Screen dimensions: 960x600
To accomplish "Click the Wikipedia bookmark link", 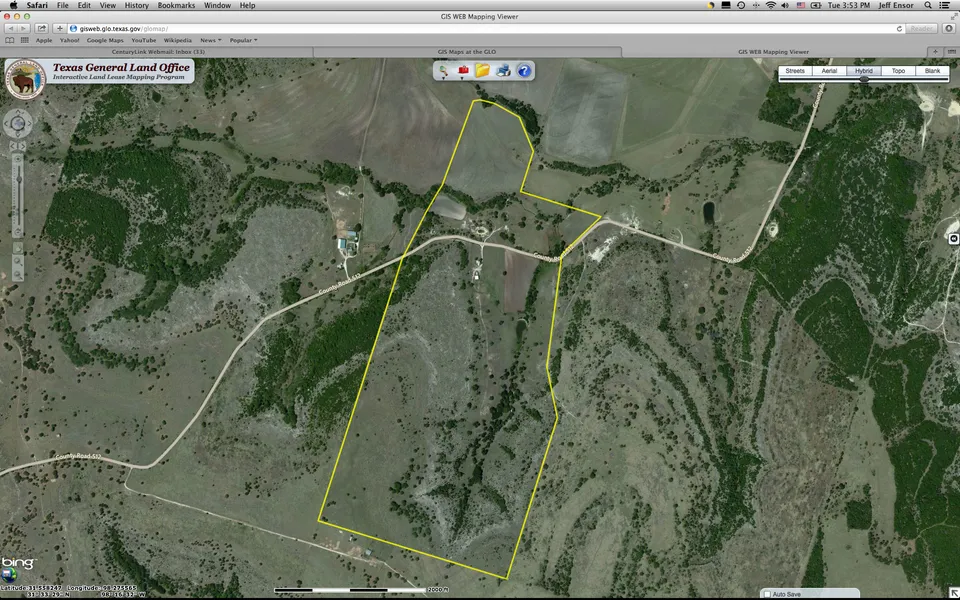I will (x=178, y=40).
